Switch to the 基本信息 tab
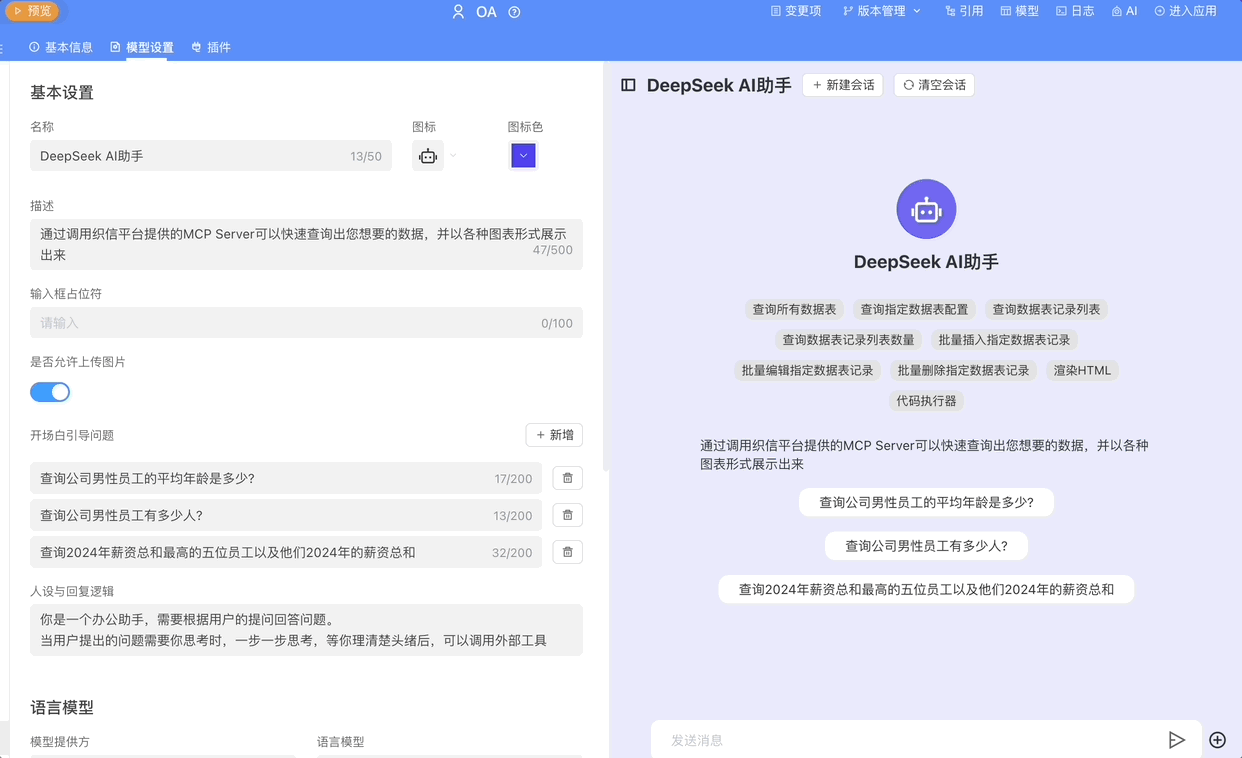Screen dimensions: 1242x758 (63, 46)
